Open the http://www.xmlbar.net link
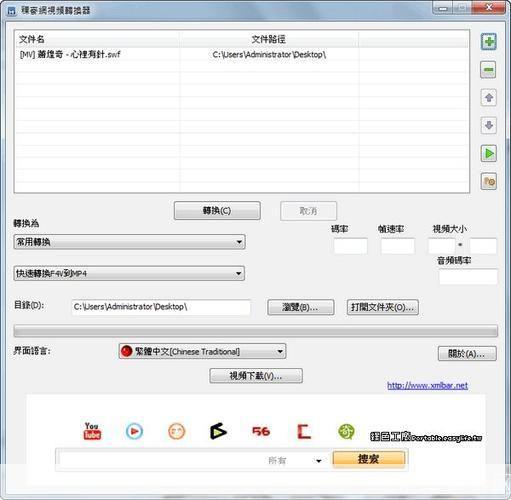 point(427,386)
